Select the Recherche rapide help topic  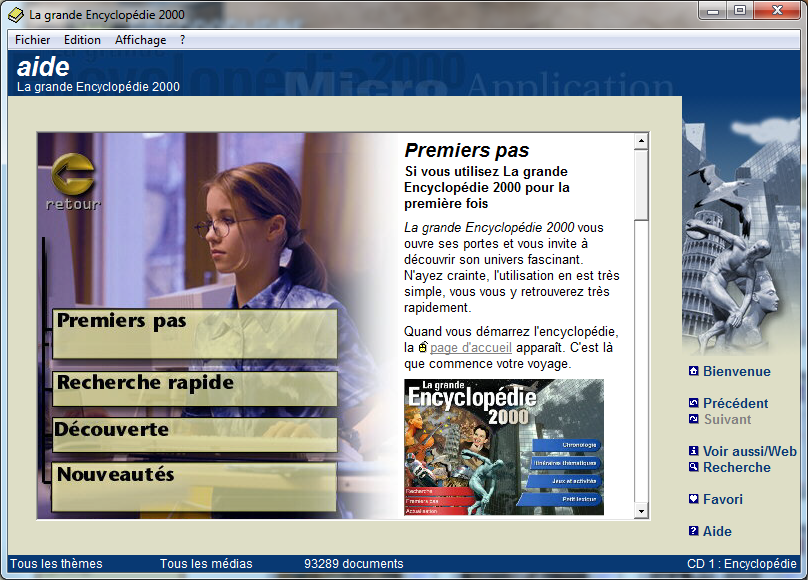[195, 388]
